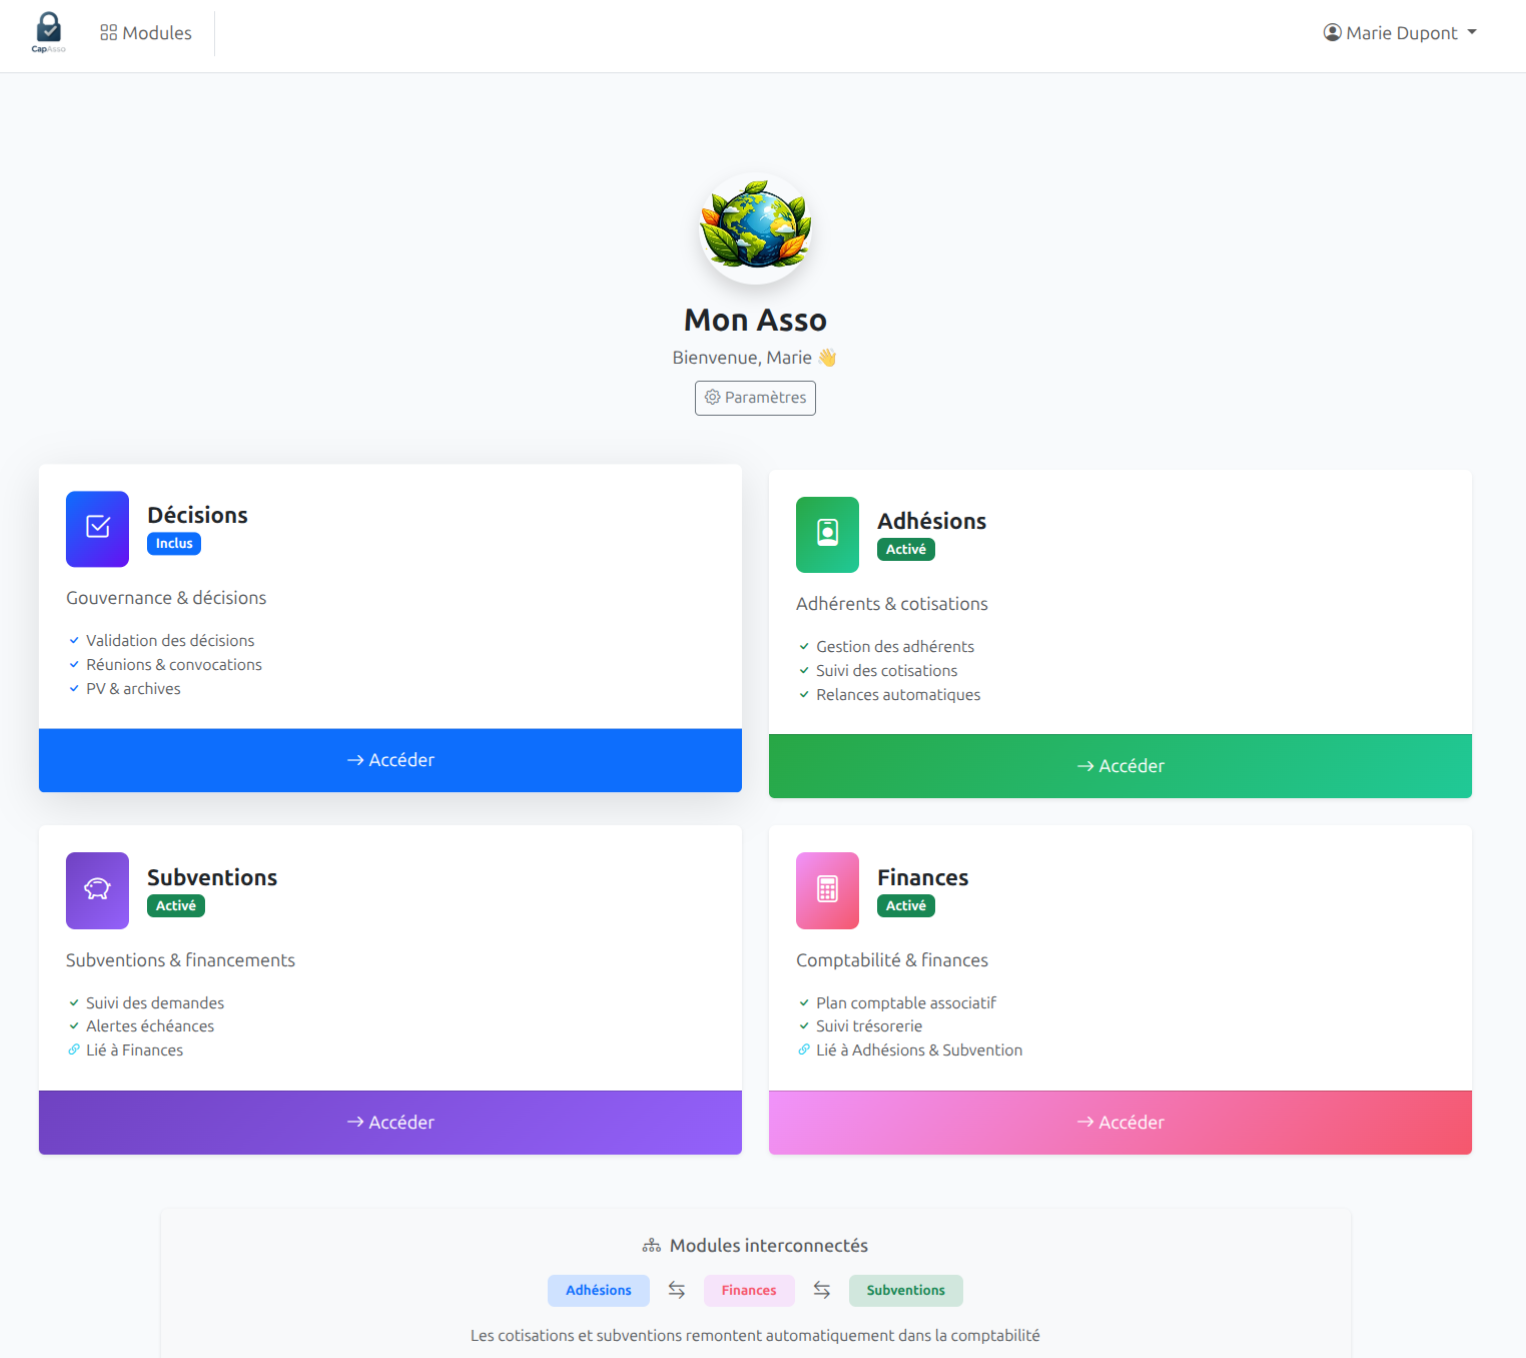The width and height of the screenshot is (1526, 1358).
Task: Click the swap arrows between Adhésions and Finances
Action: coord(677,1290)
